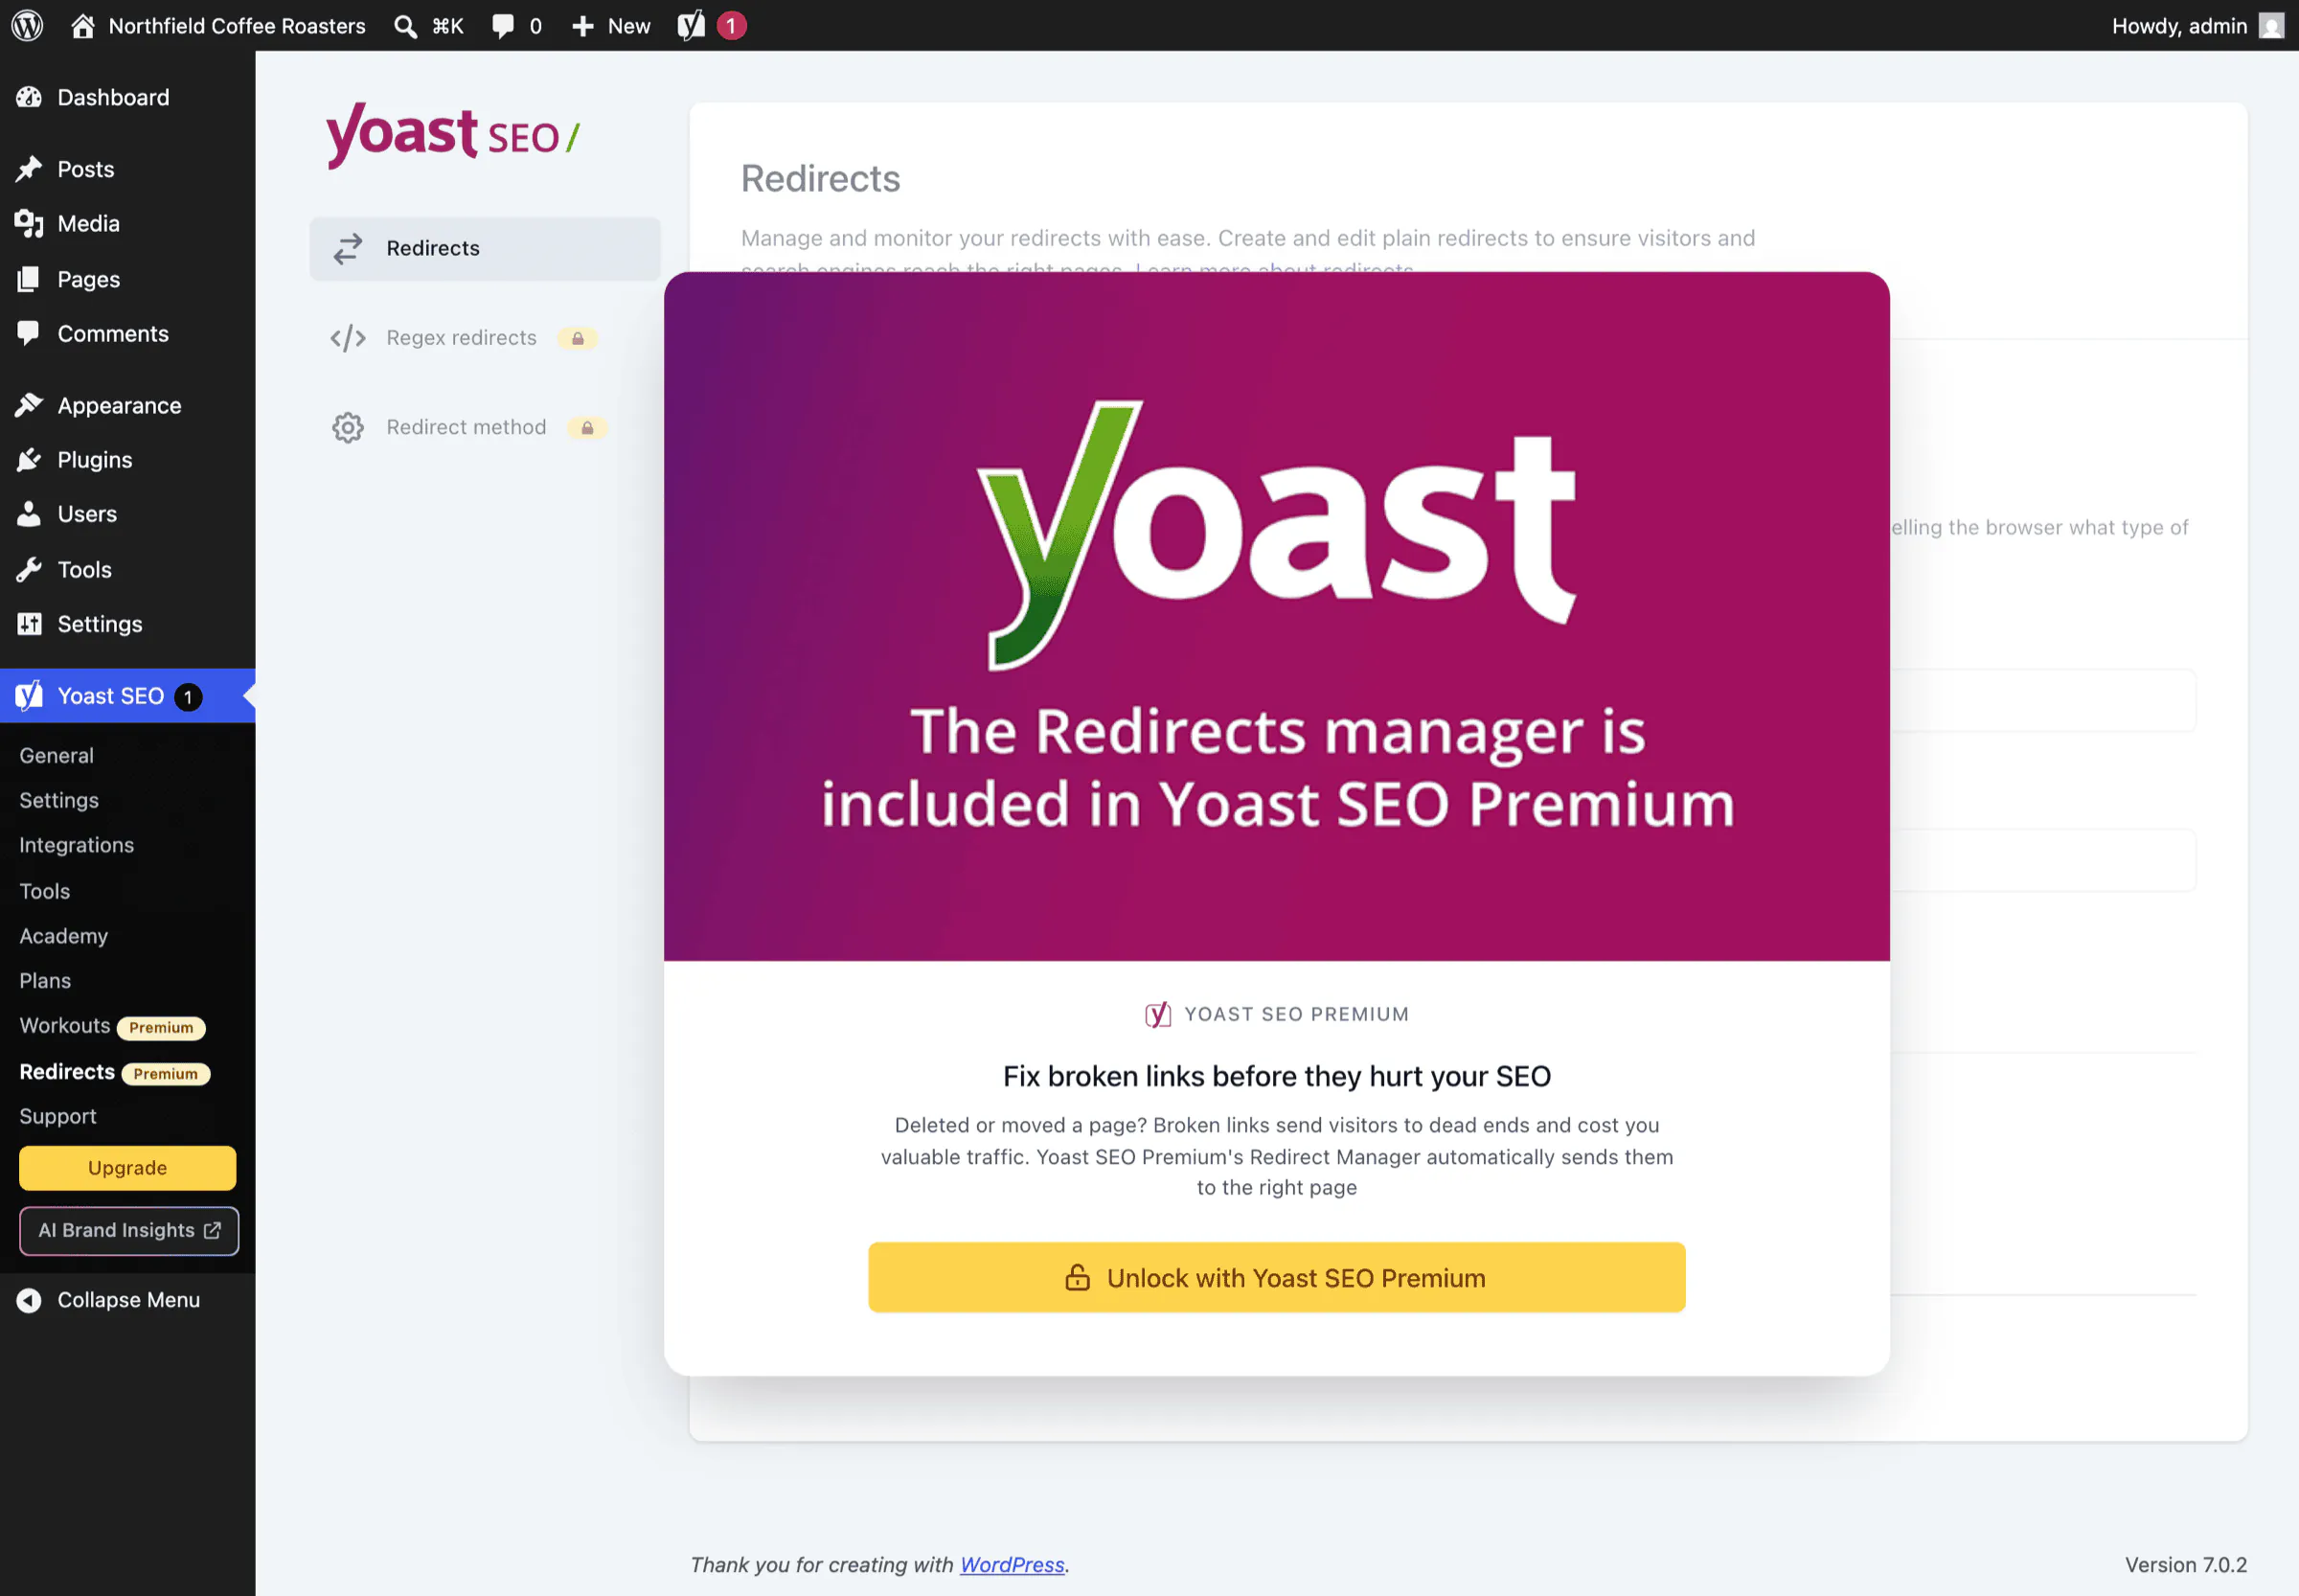Click the Yoast SEO logo above navigation

[x=452, y=136]
